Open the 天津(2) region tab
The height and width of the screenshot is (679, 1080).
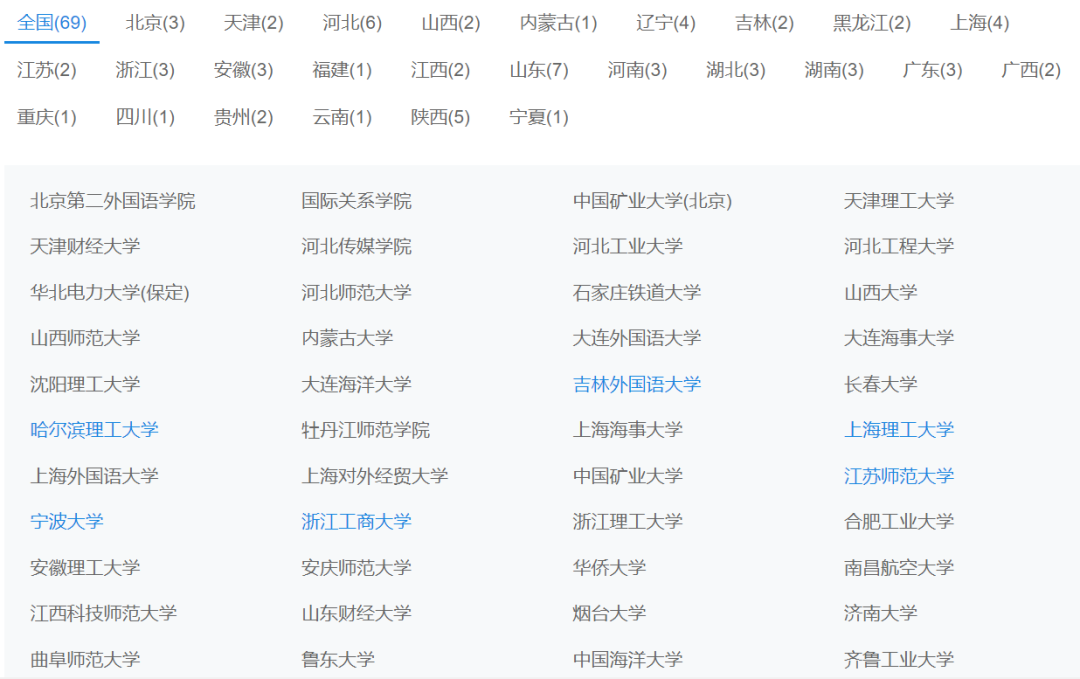[x=253, y=23]
